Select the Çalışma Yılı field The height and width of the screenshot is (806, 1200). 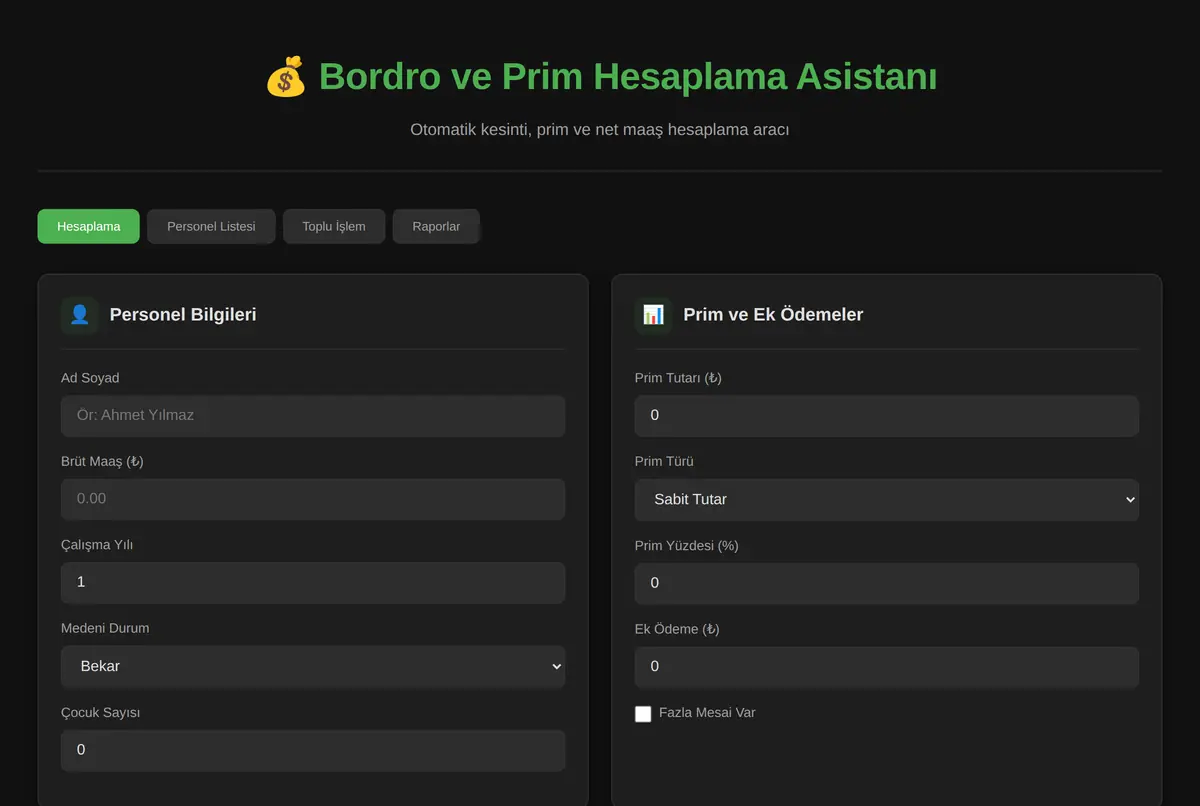[313, 582]
